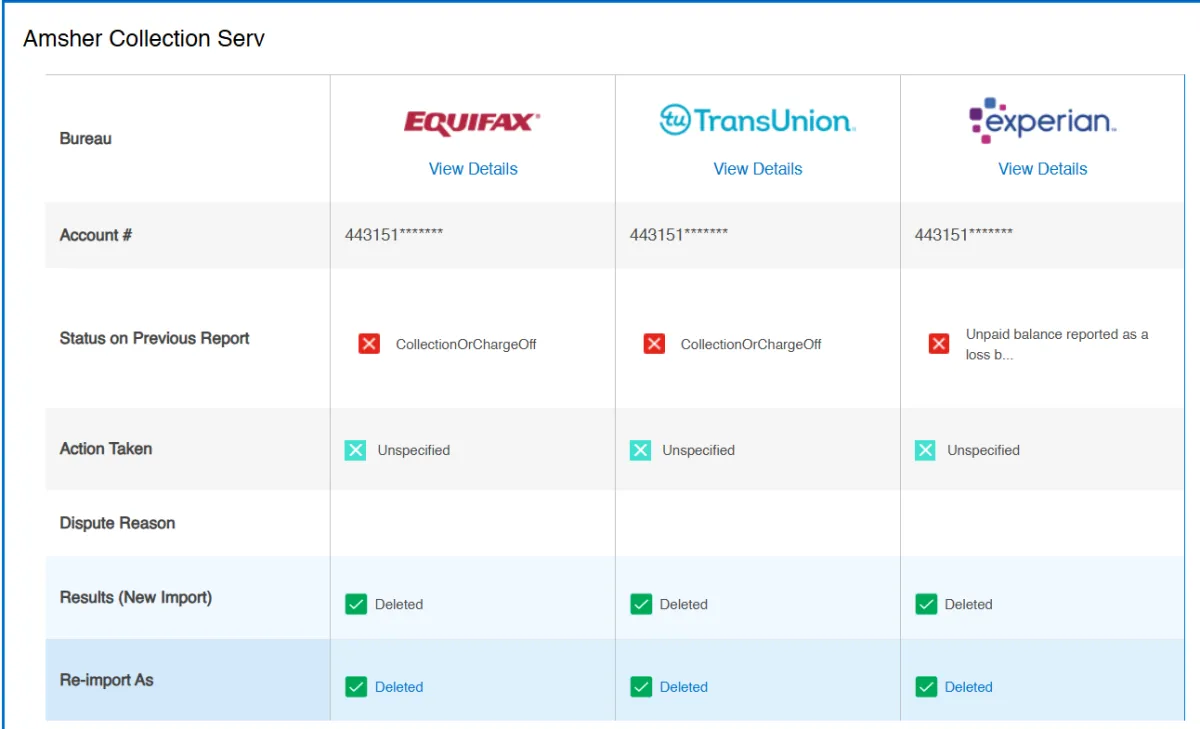This screenshot has height=729, width=1200.
Task: Click teal X icon for Experian Action Taken
Action: (925, 450)
